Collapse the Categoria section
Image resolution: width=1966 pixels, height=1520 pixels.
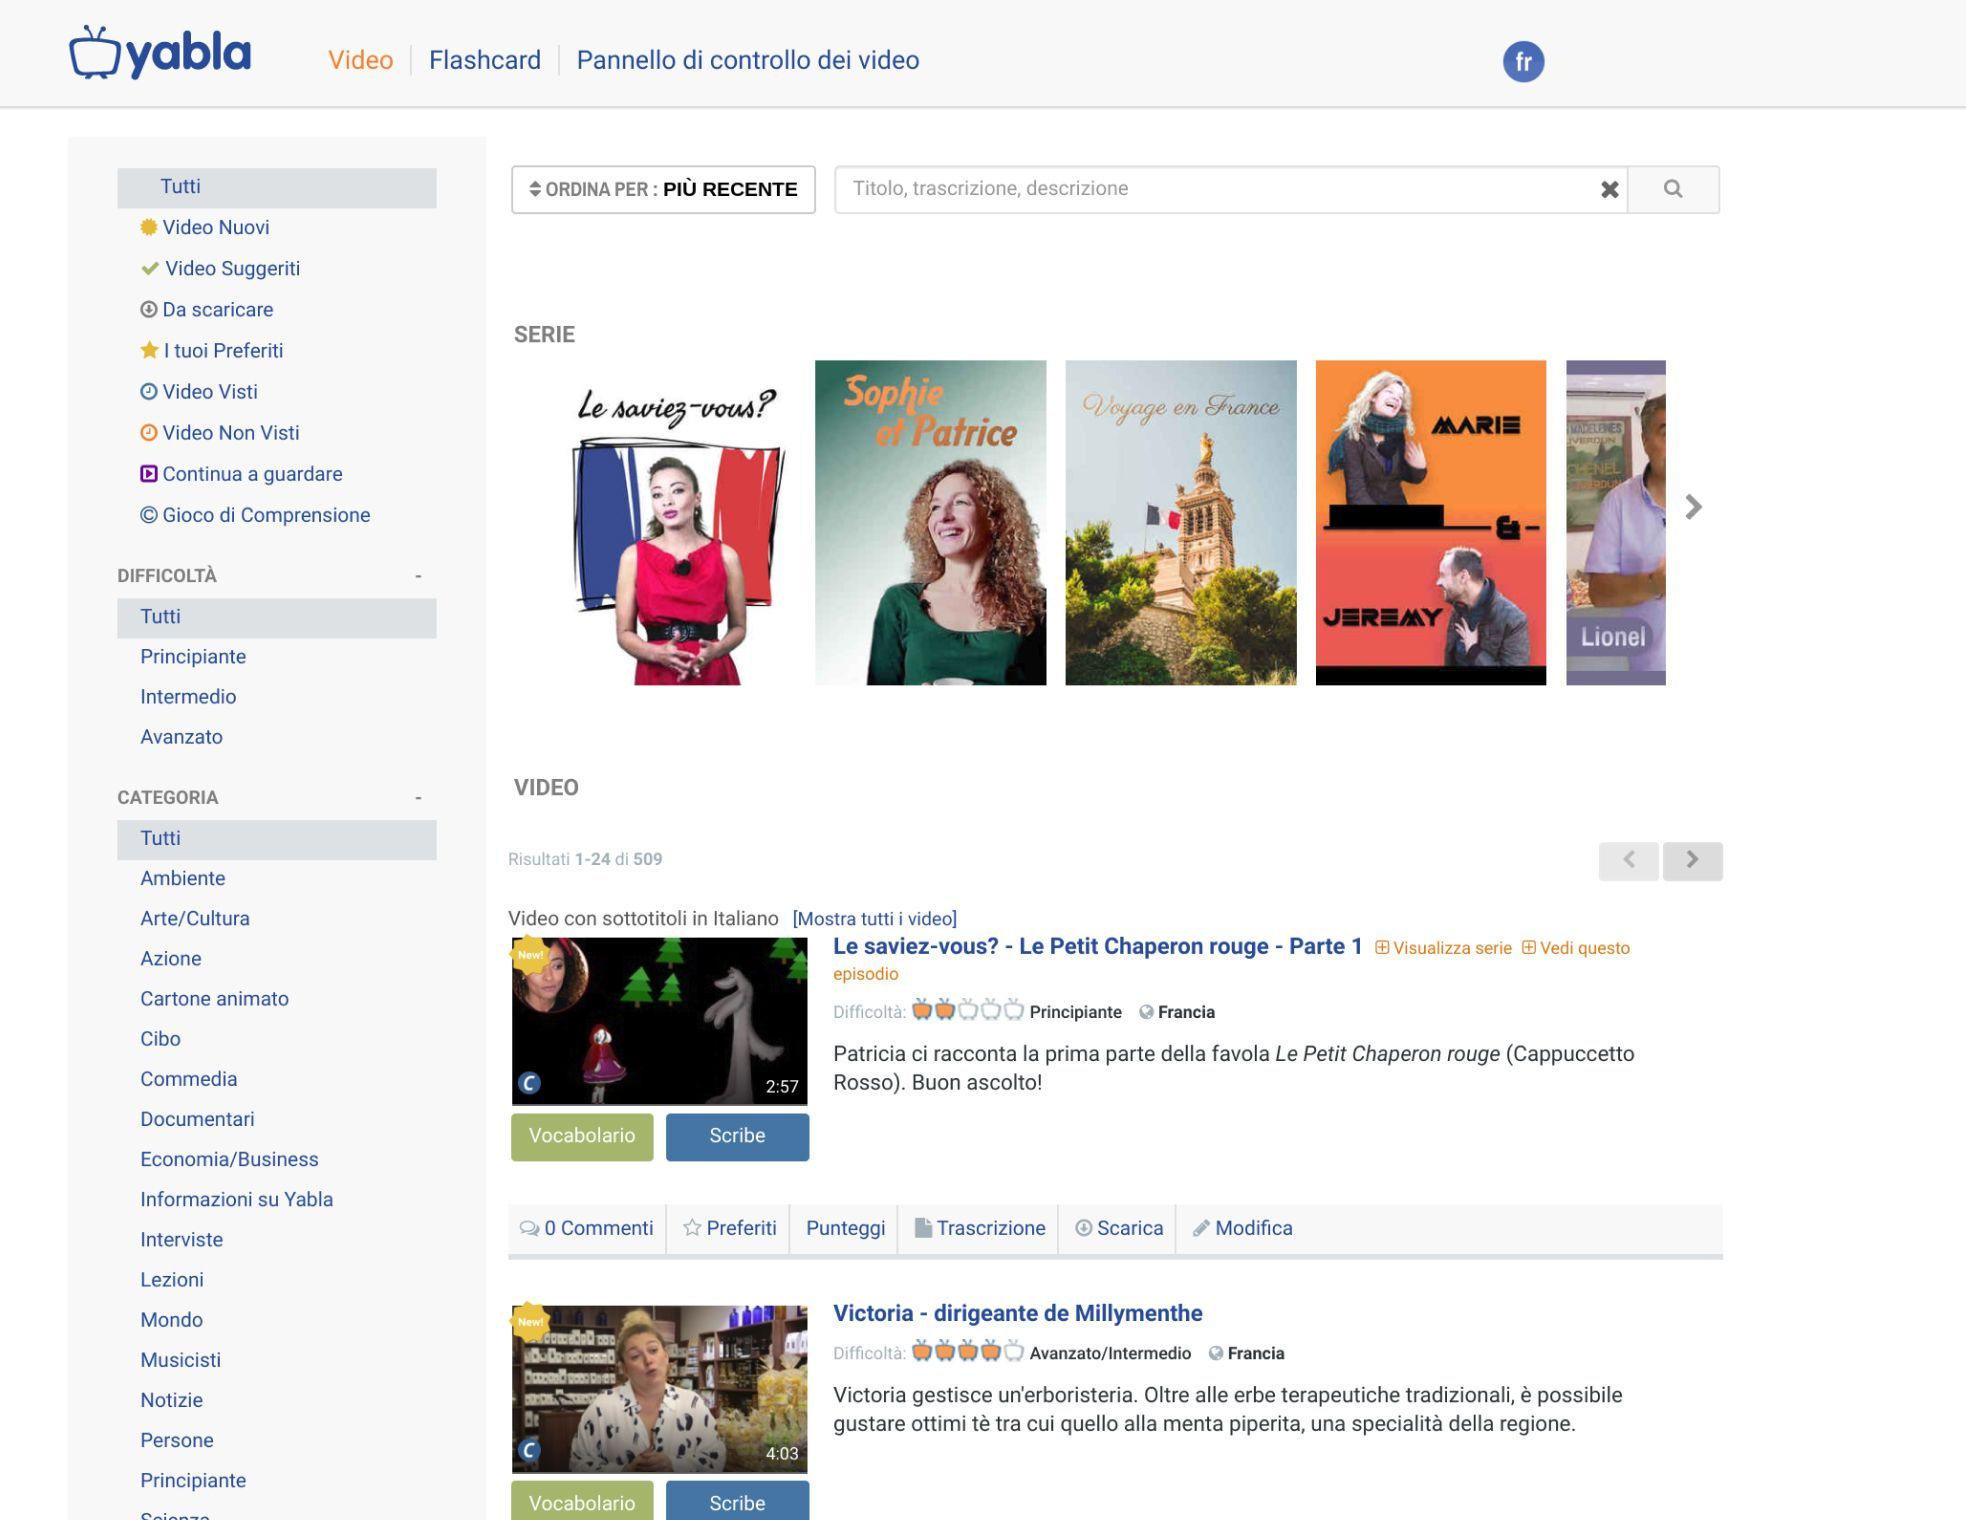pos(418,798)
